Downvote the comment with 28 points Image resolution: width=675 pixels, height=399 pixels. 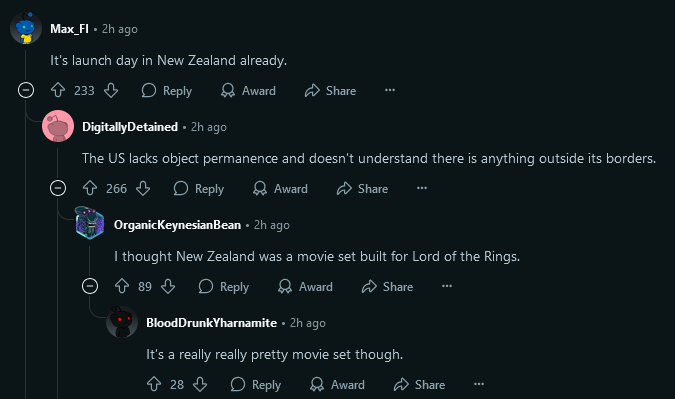200,384
